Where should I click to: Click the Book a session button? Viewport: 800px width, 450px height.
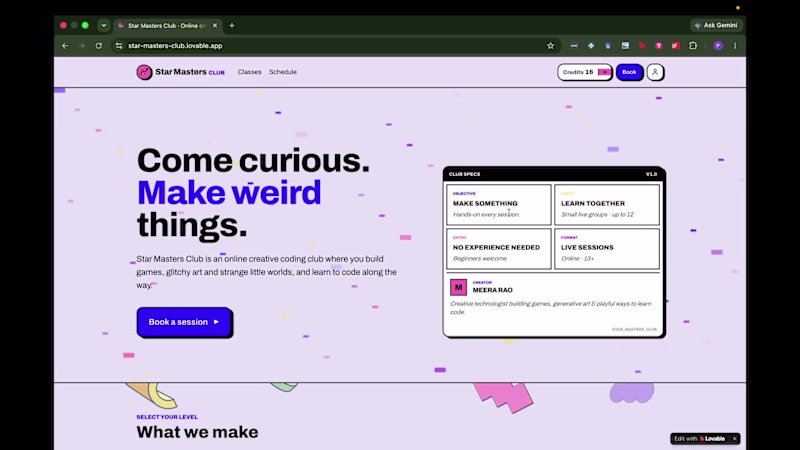[184, 322]
